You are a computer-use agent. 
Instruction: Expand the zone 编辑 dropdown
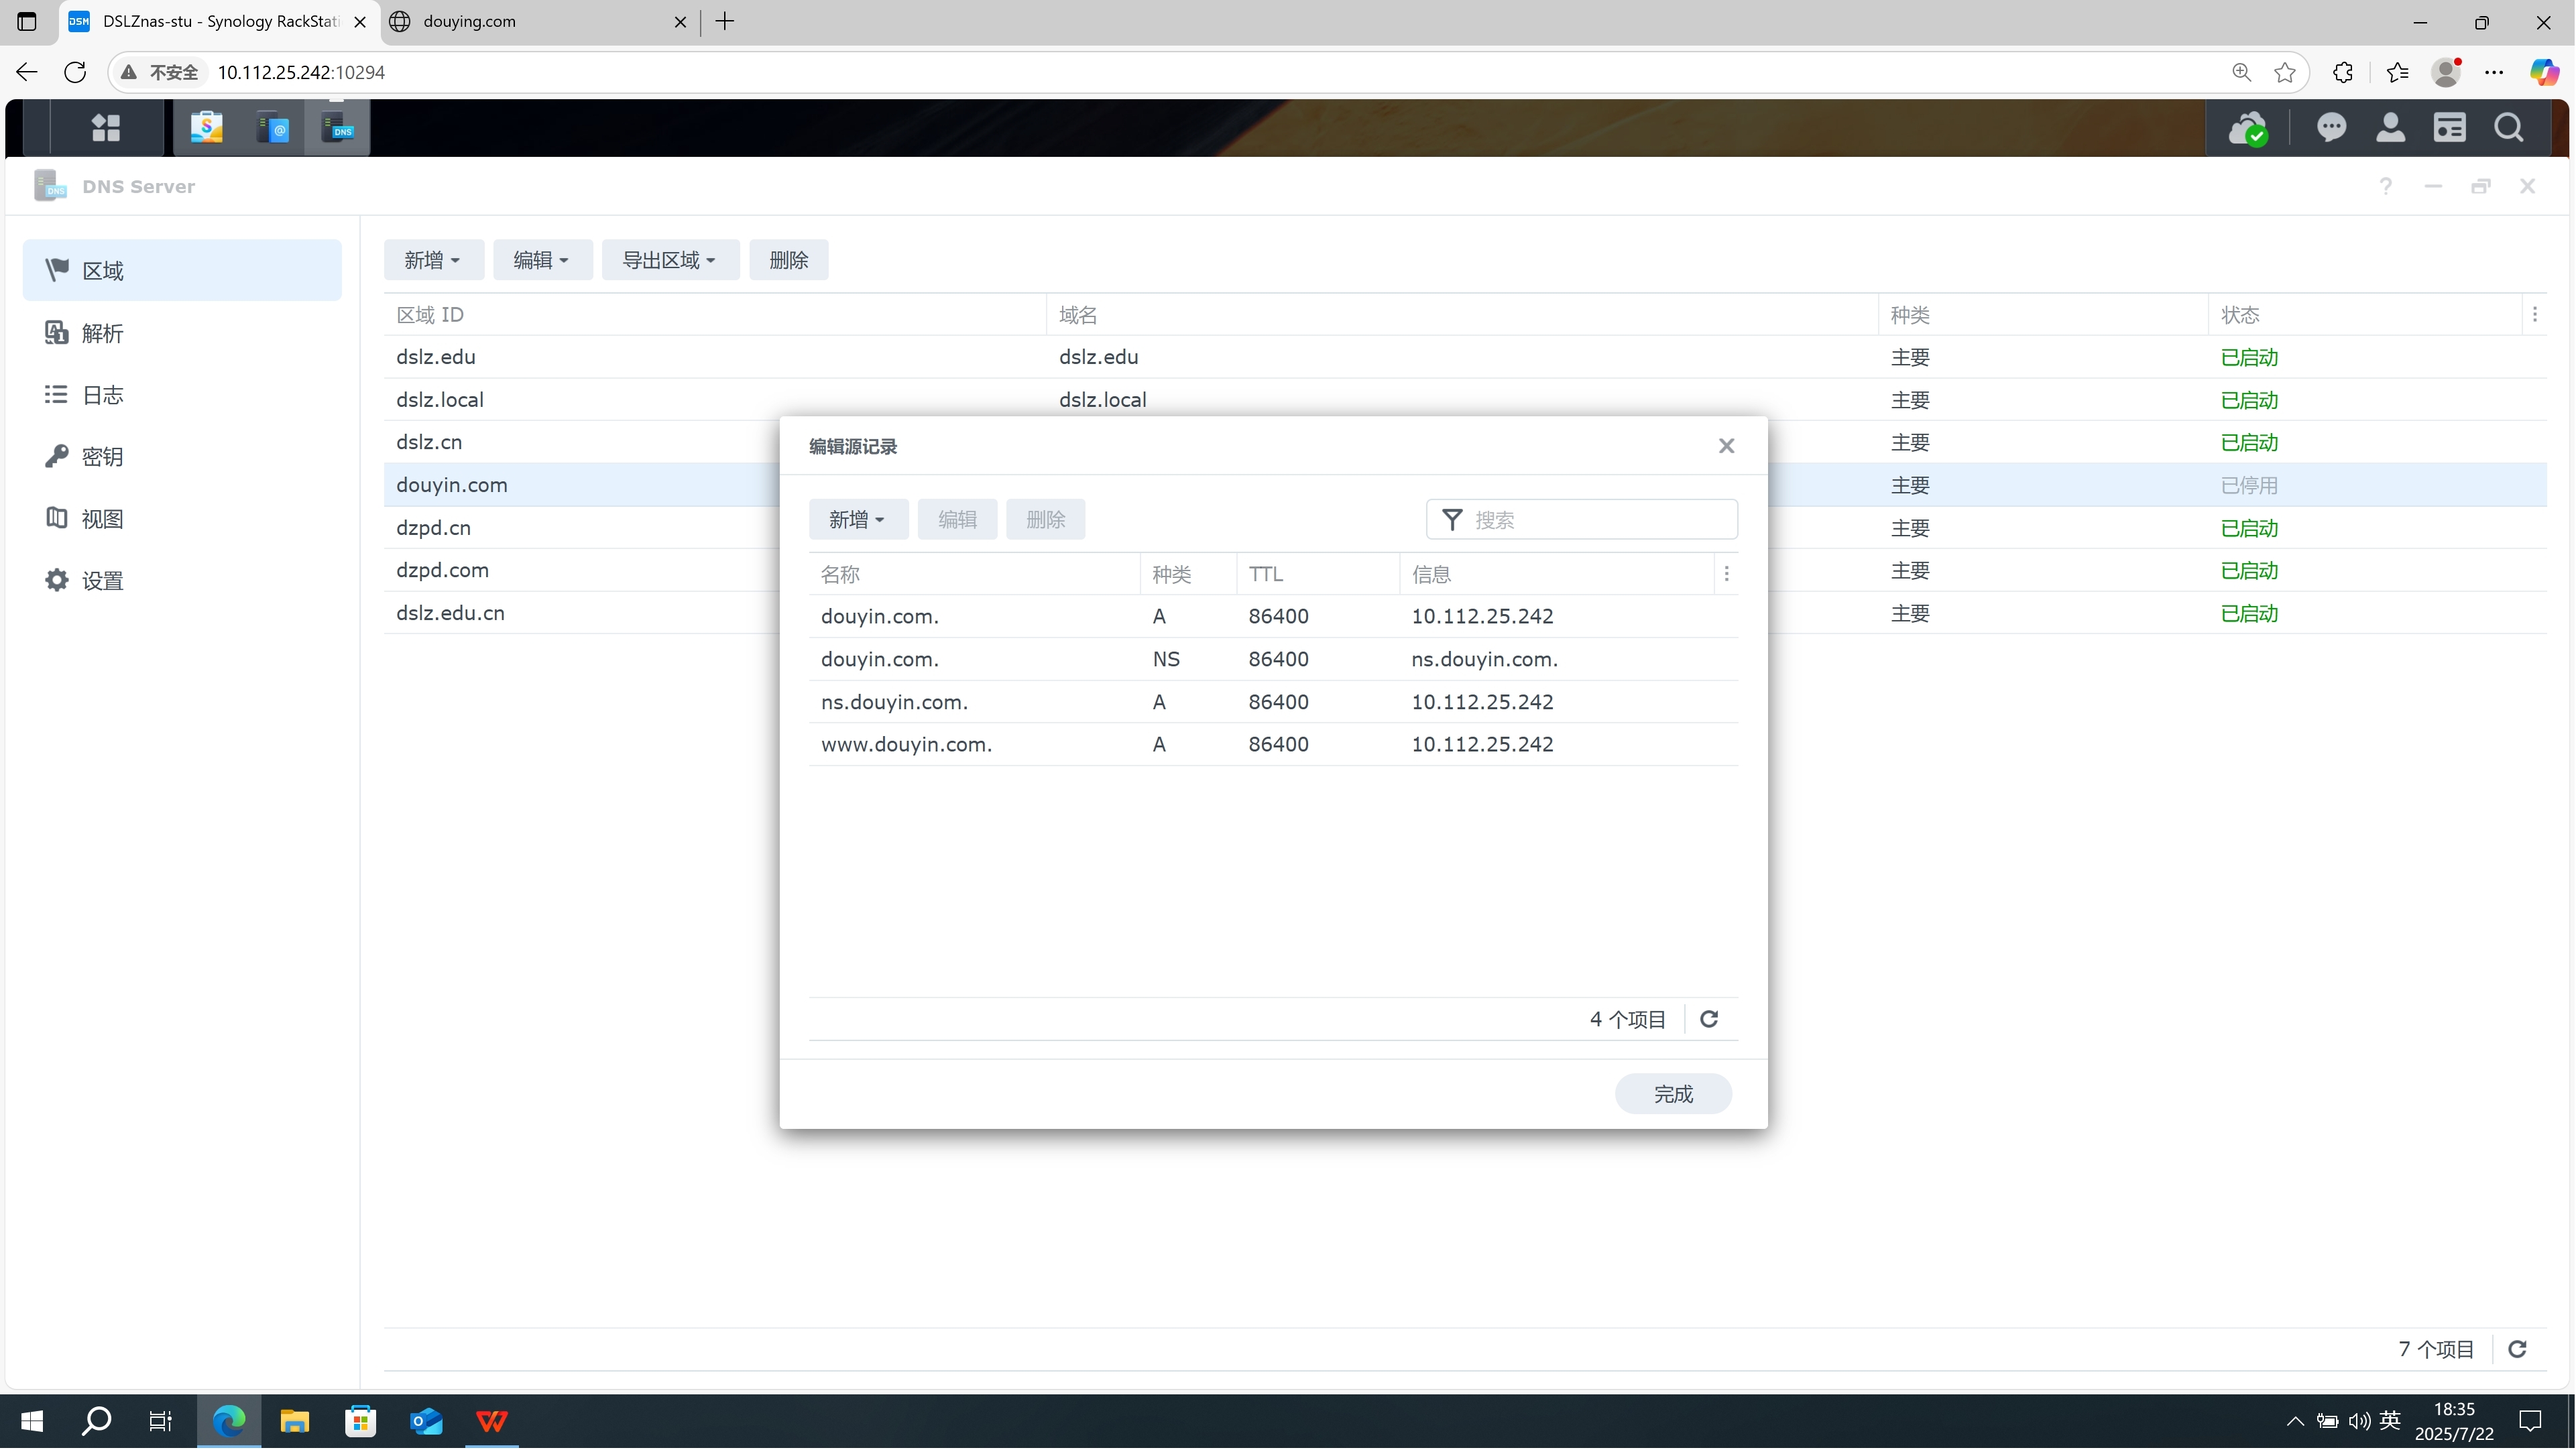(542, 260)
